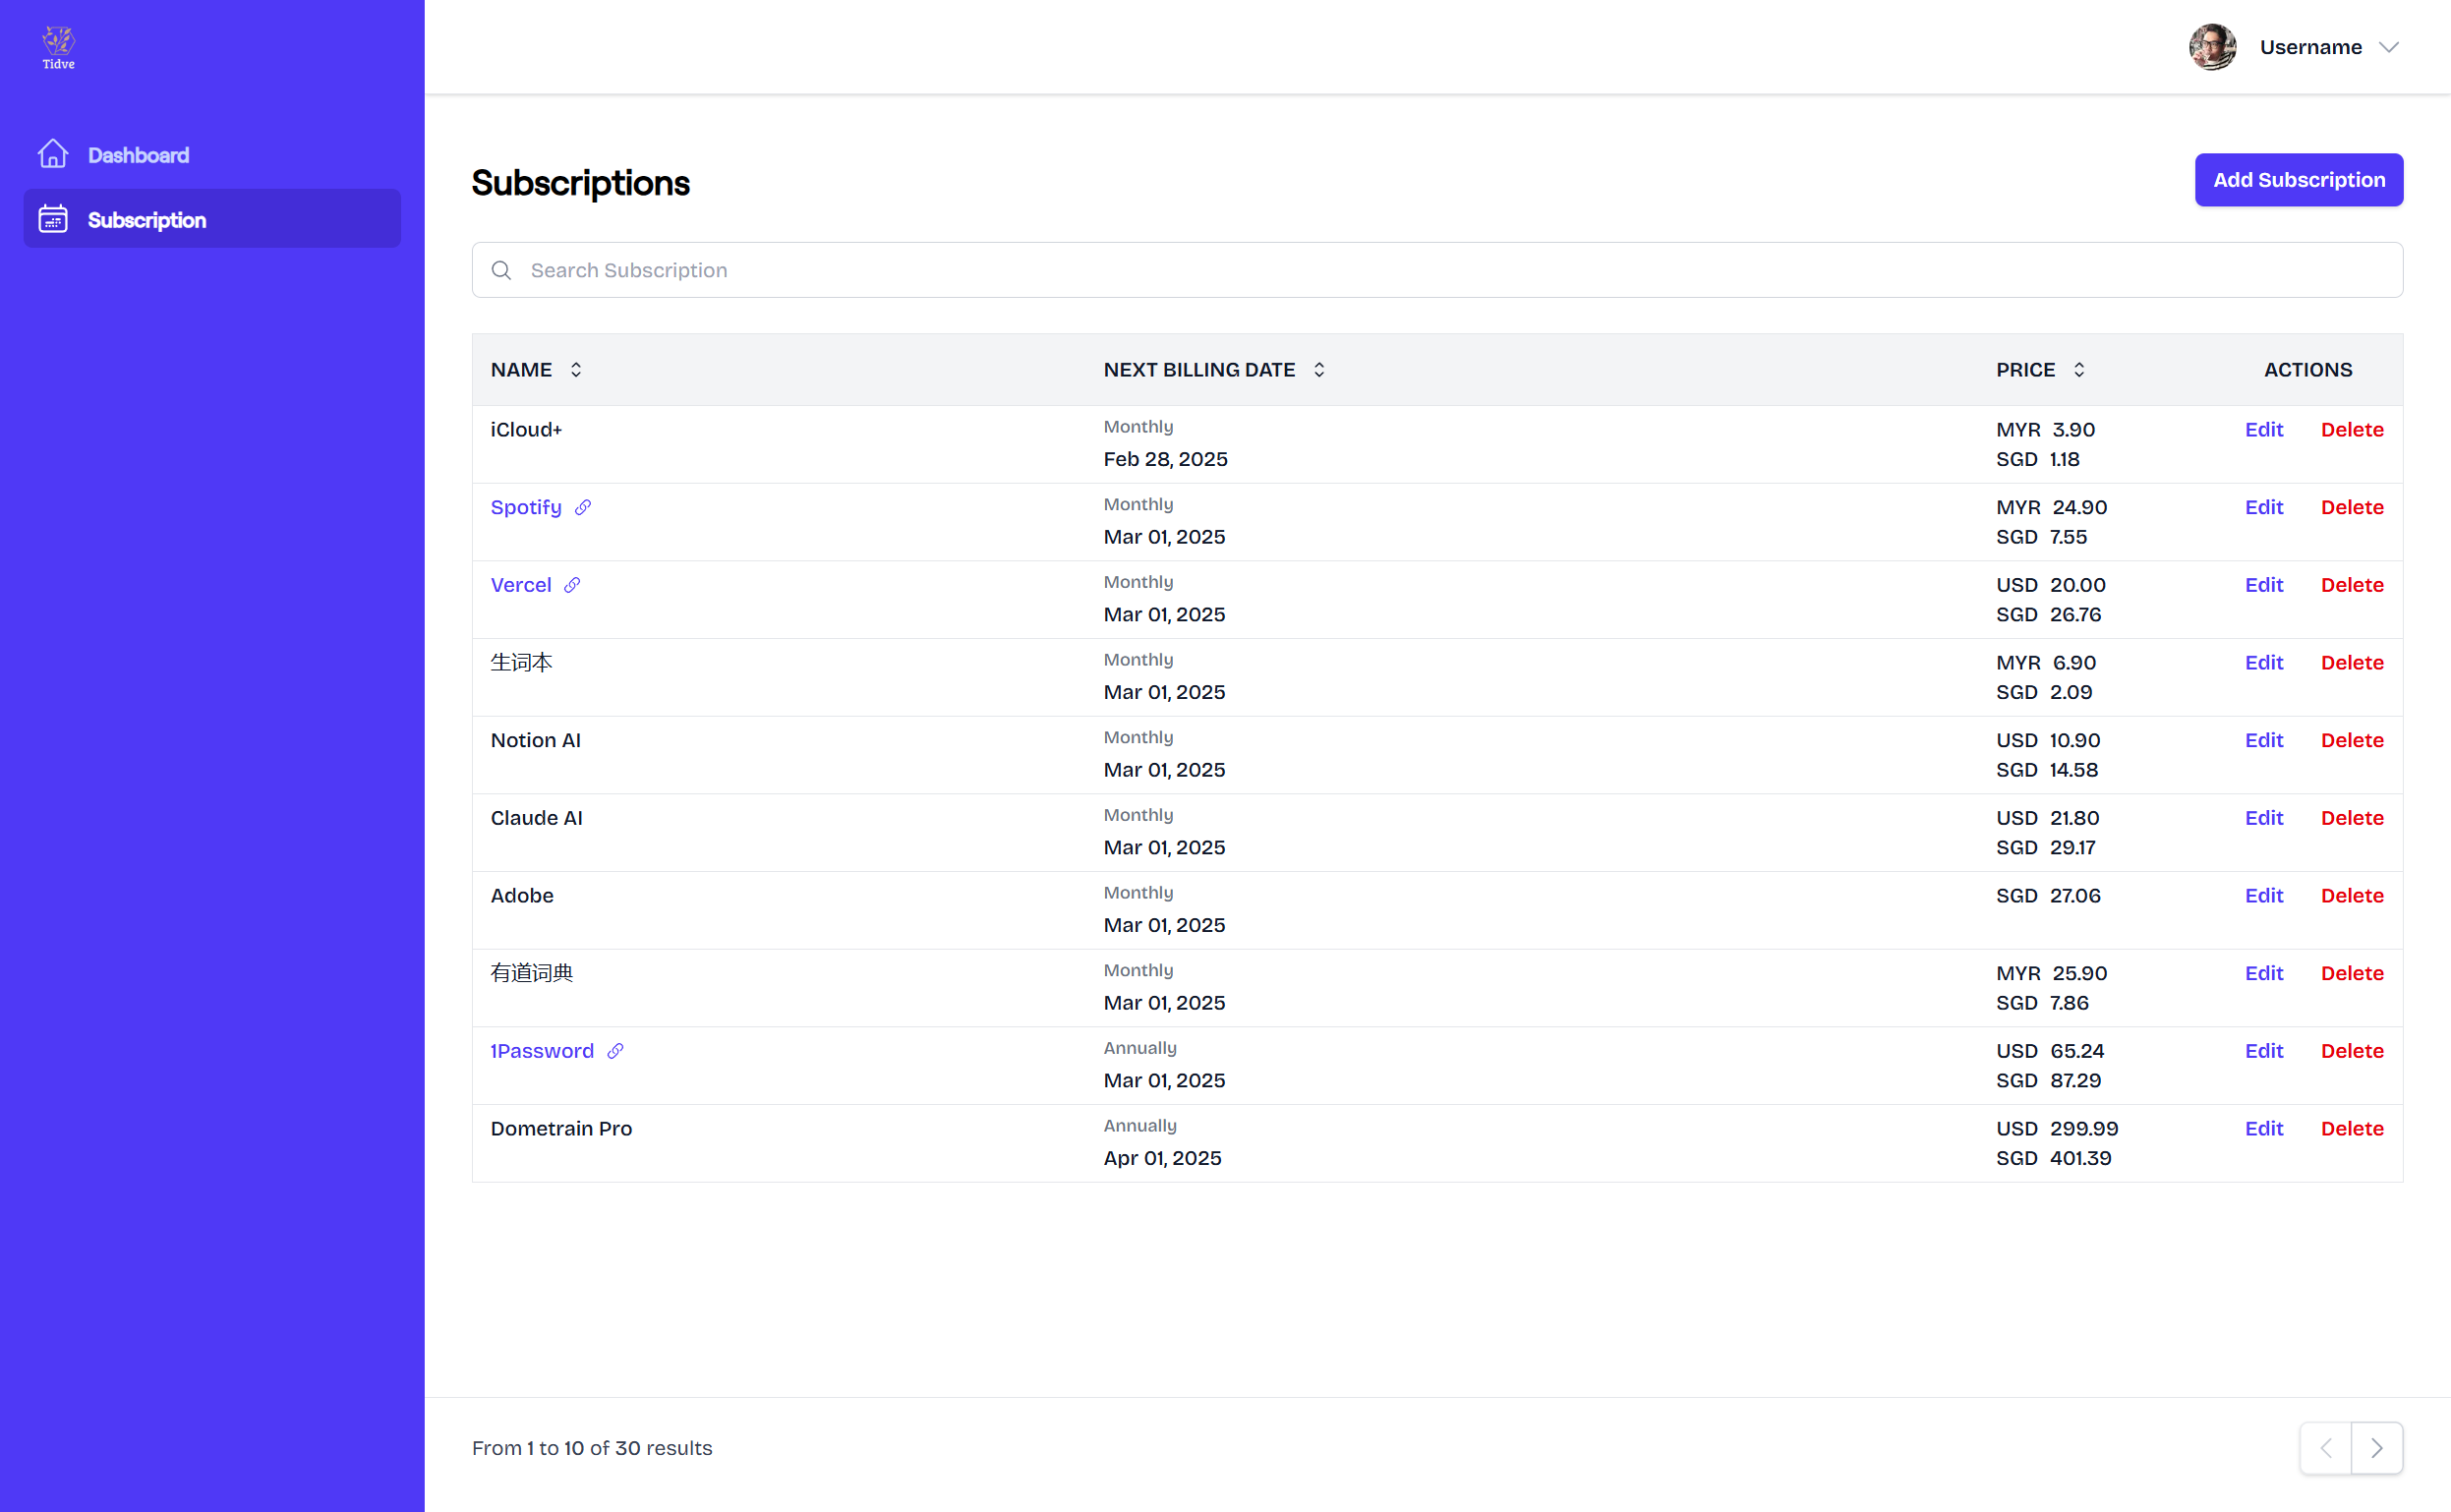
Task: Delete the Spotify subscription
Action: [x=2352, y=508]
